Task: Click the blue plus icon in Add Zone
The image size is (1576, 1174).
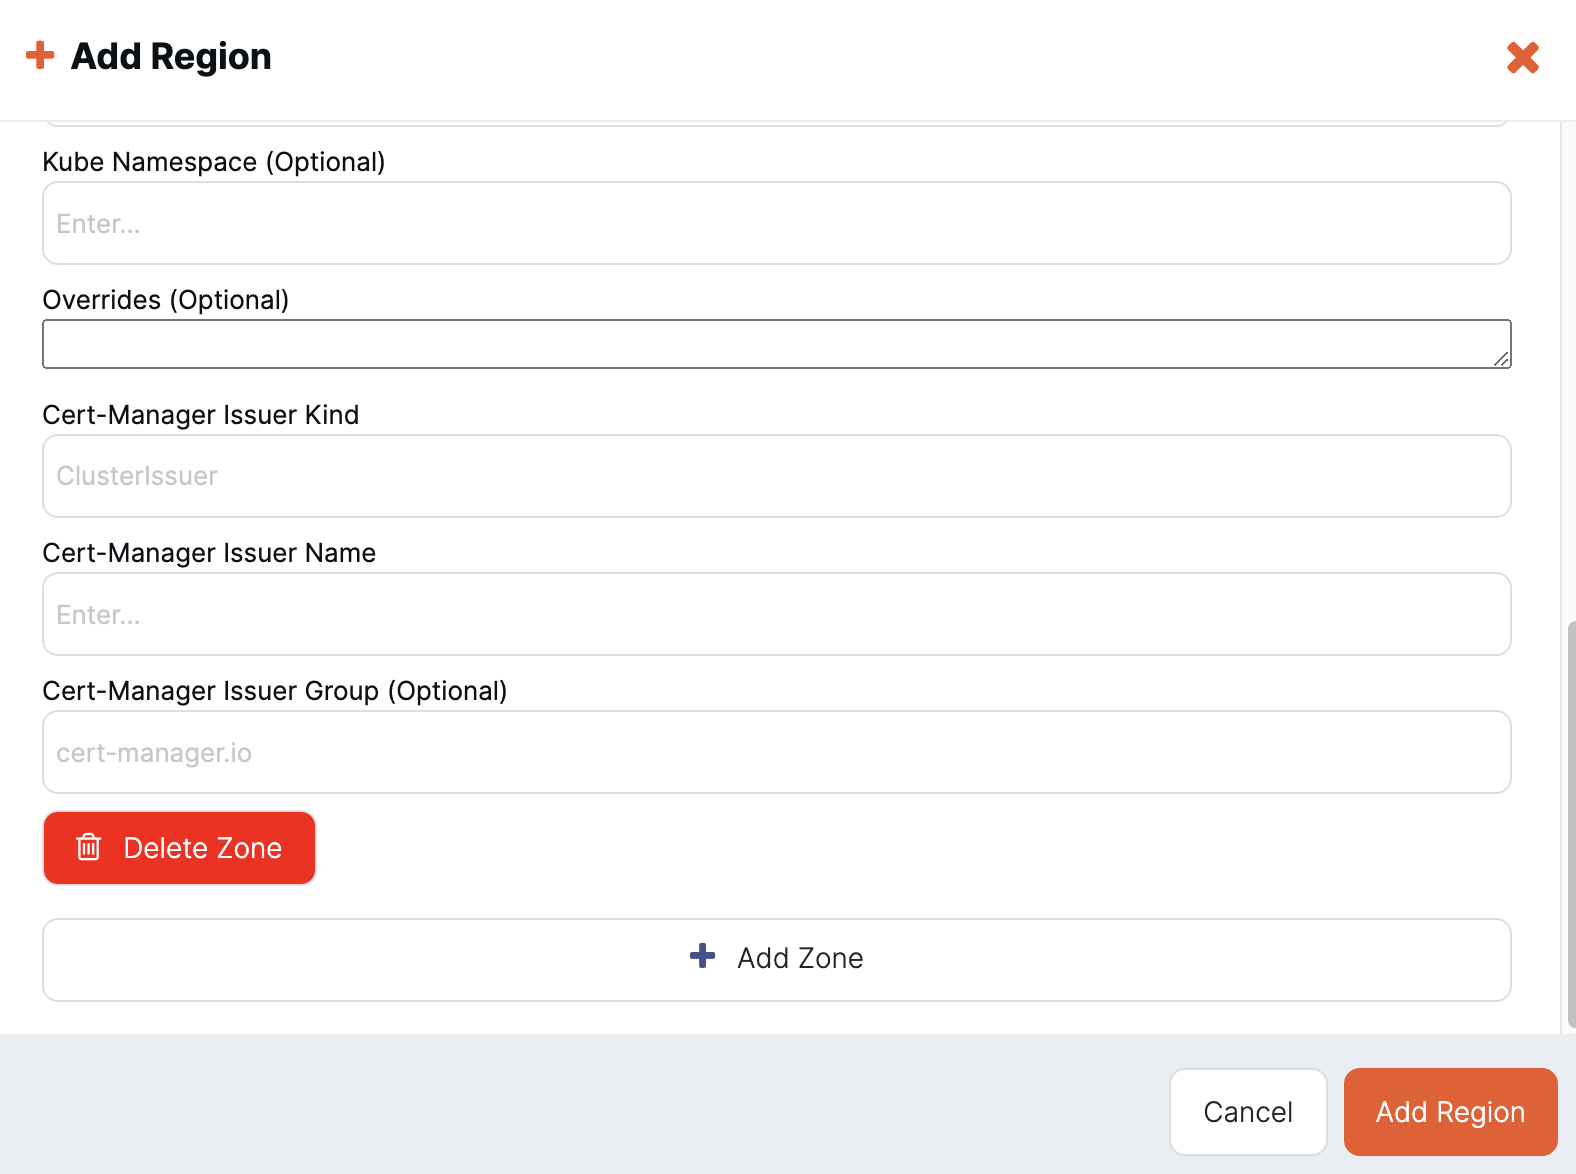Action: tap(703, 956)
